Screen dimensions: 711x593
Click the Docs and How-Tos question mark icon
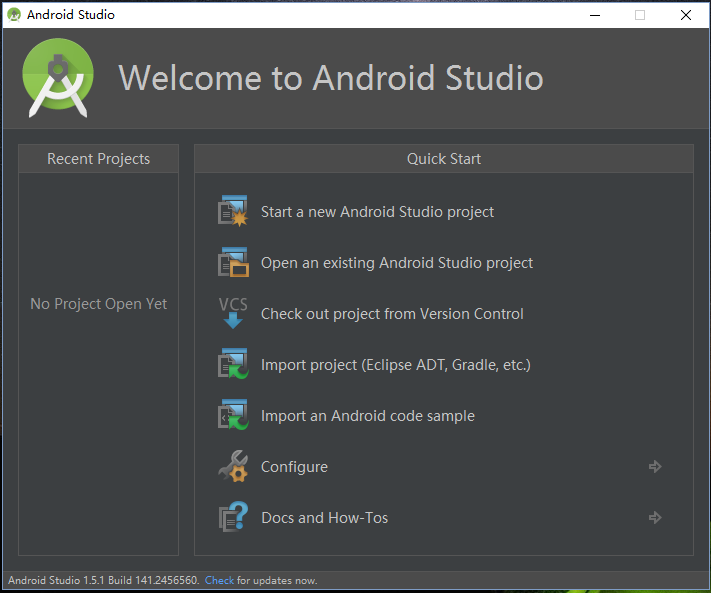[233, 517]
